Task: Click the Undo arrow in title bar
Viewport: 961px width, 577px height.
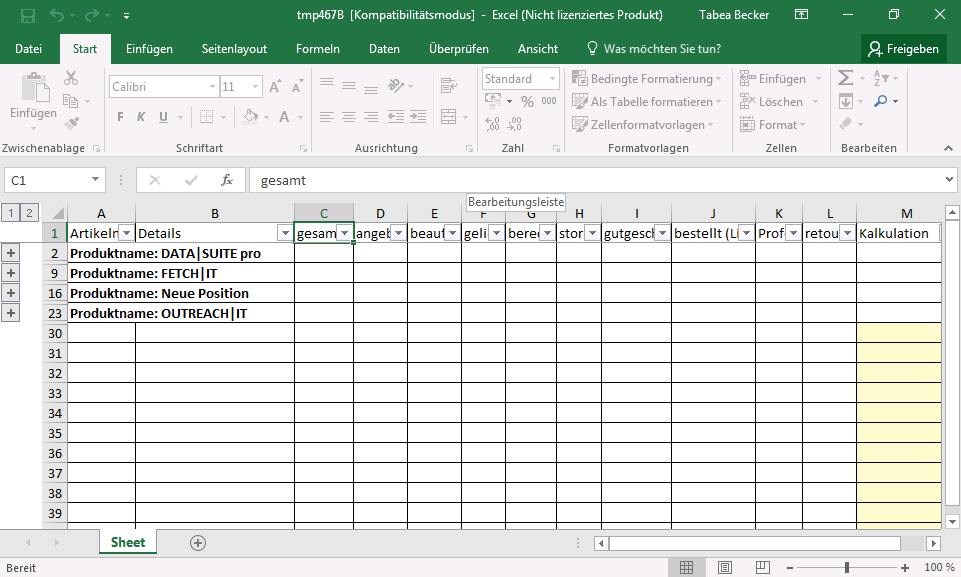Action: point(56,15)
